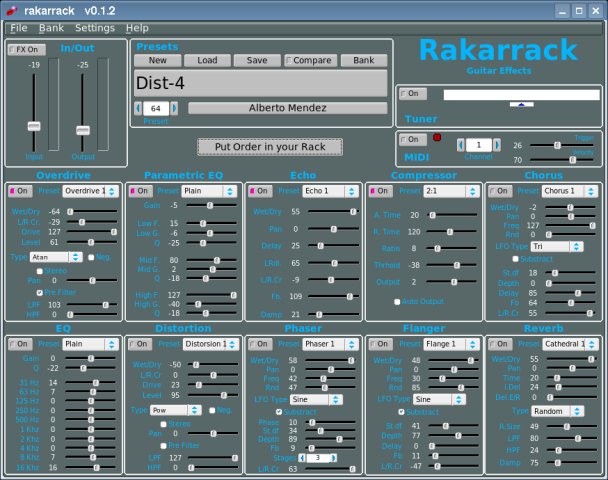Click the red MIDI activity indicator
This screenshot has width=608, height=480.
point(436,135)
